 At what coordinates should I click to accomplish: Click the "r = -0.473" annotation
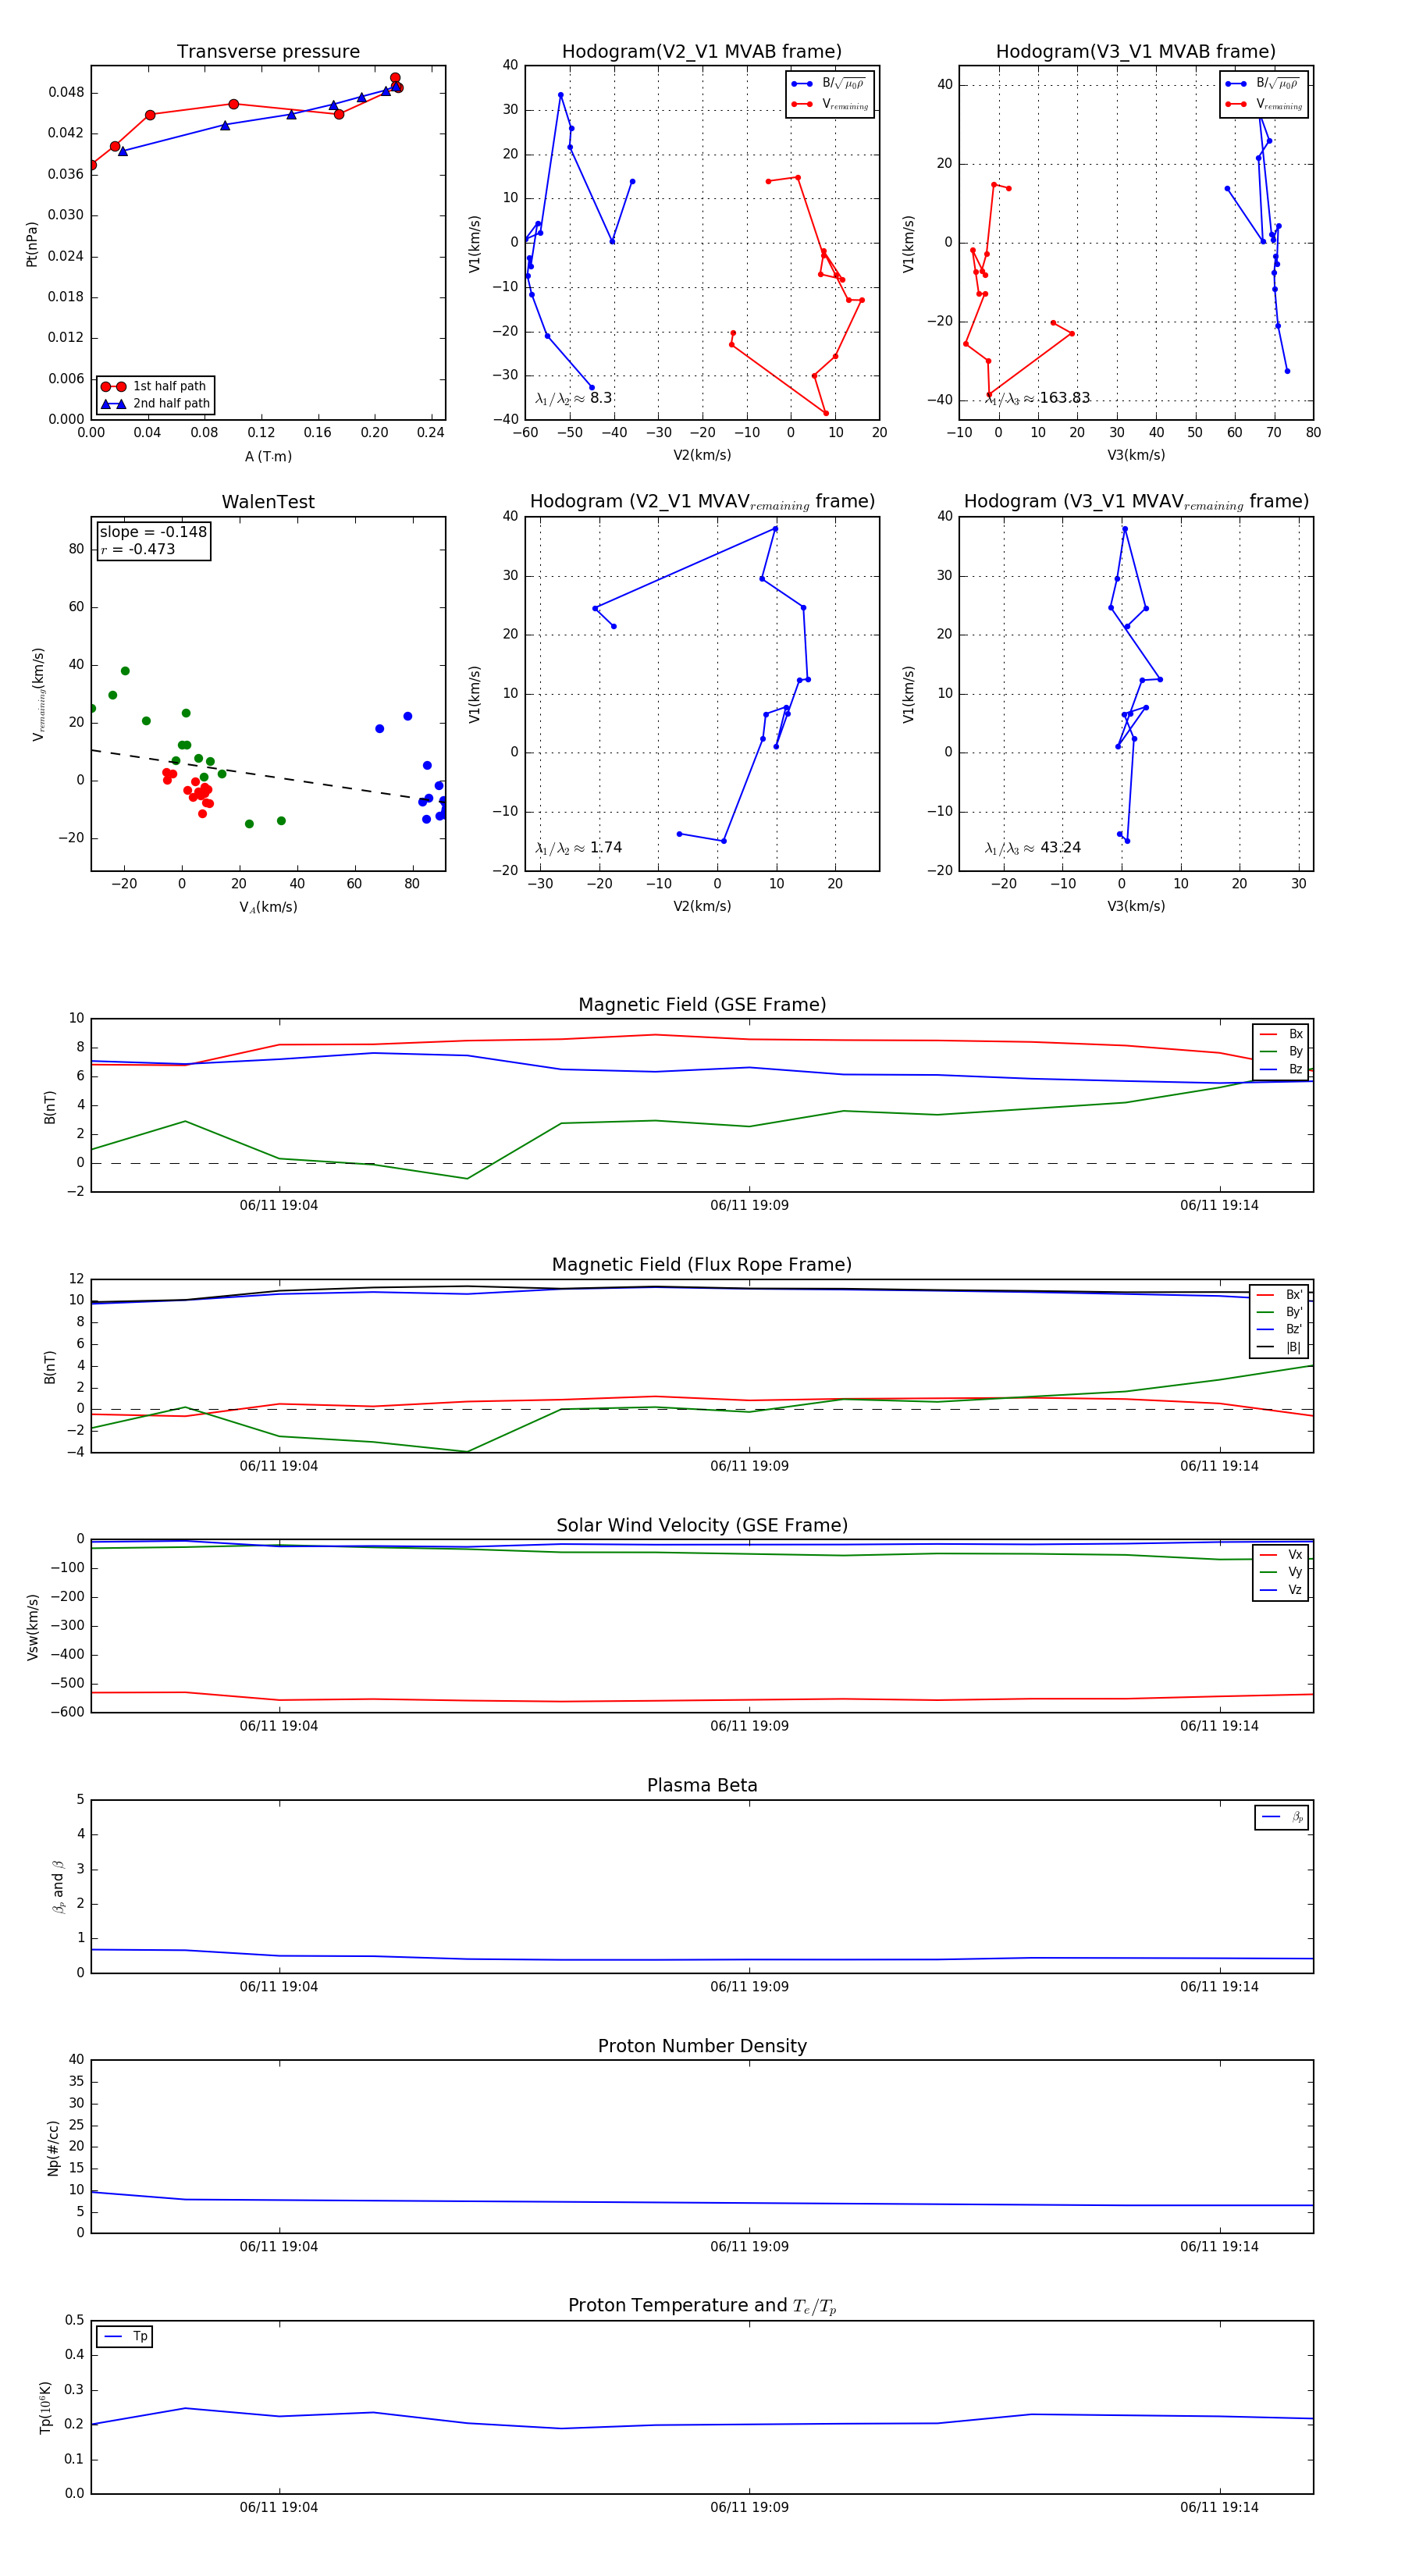137,549
